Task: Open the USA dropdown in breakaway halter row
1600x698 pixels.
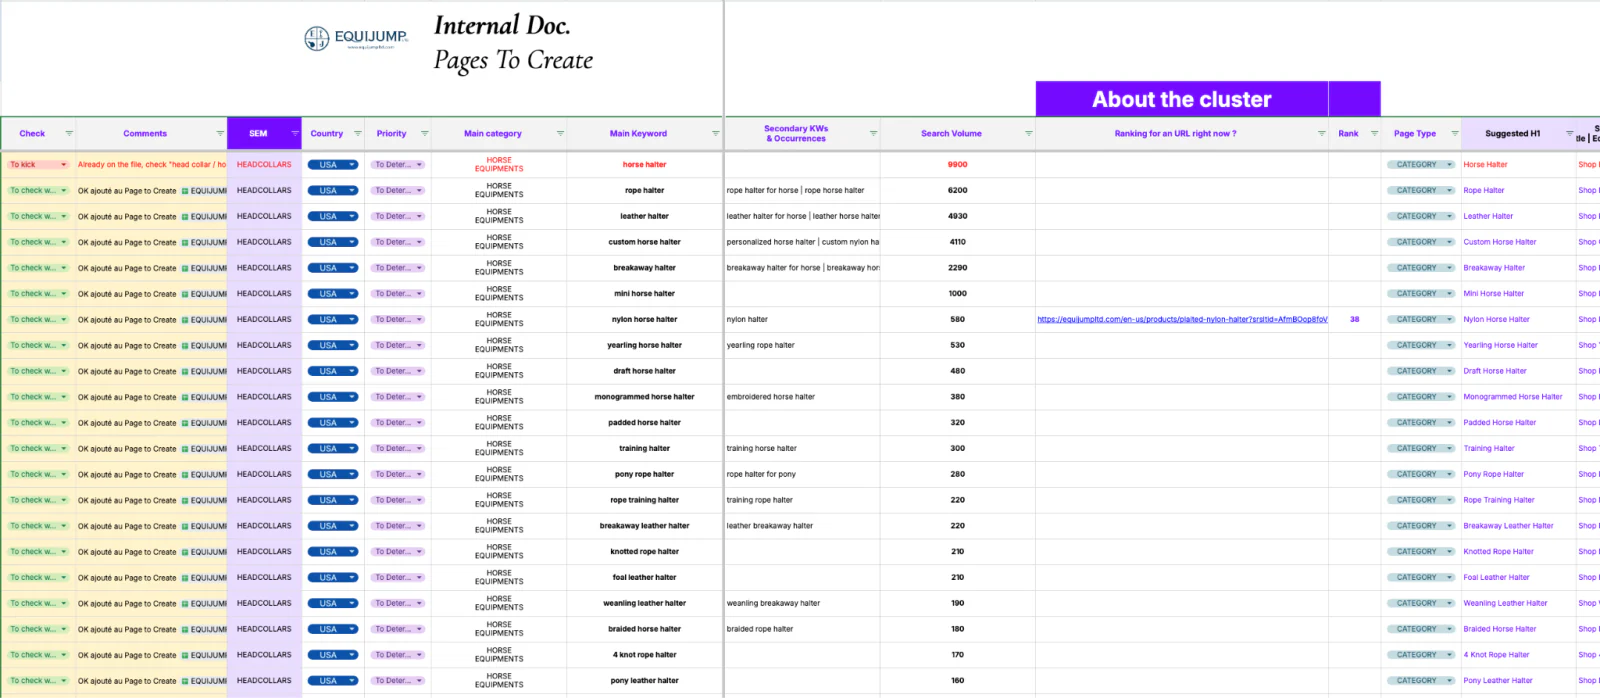Action: tap(333, 268)
